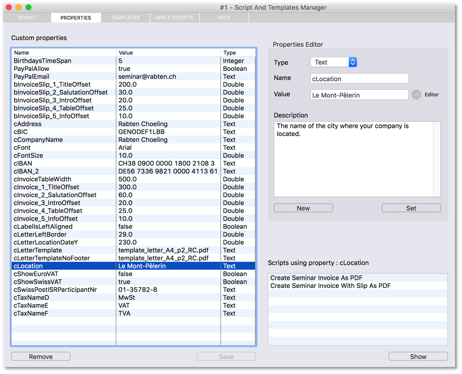Select the cLetterTemplateNoFooter row
462x374 pixels.
click(x=133, y=258)
